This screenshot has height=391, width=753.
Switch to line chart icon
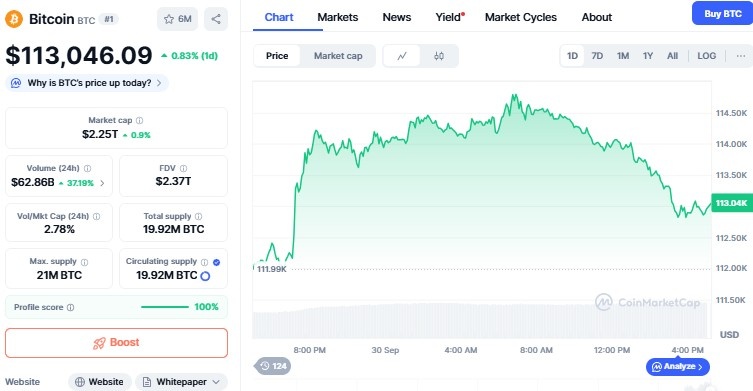coord(402,56)
